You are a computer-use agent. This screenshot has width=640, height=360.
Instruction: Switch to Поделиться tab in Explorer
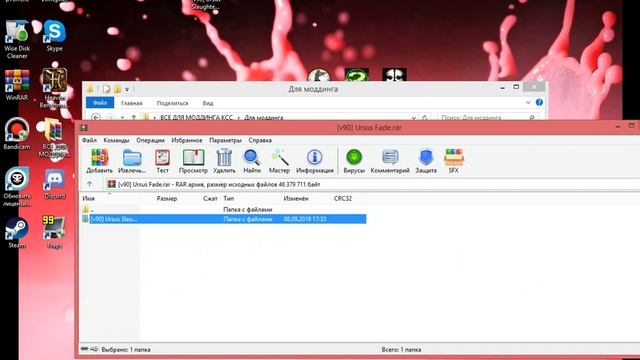tap(172, 103)
